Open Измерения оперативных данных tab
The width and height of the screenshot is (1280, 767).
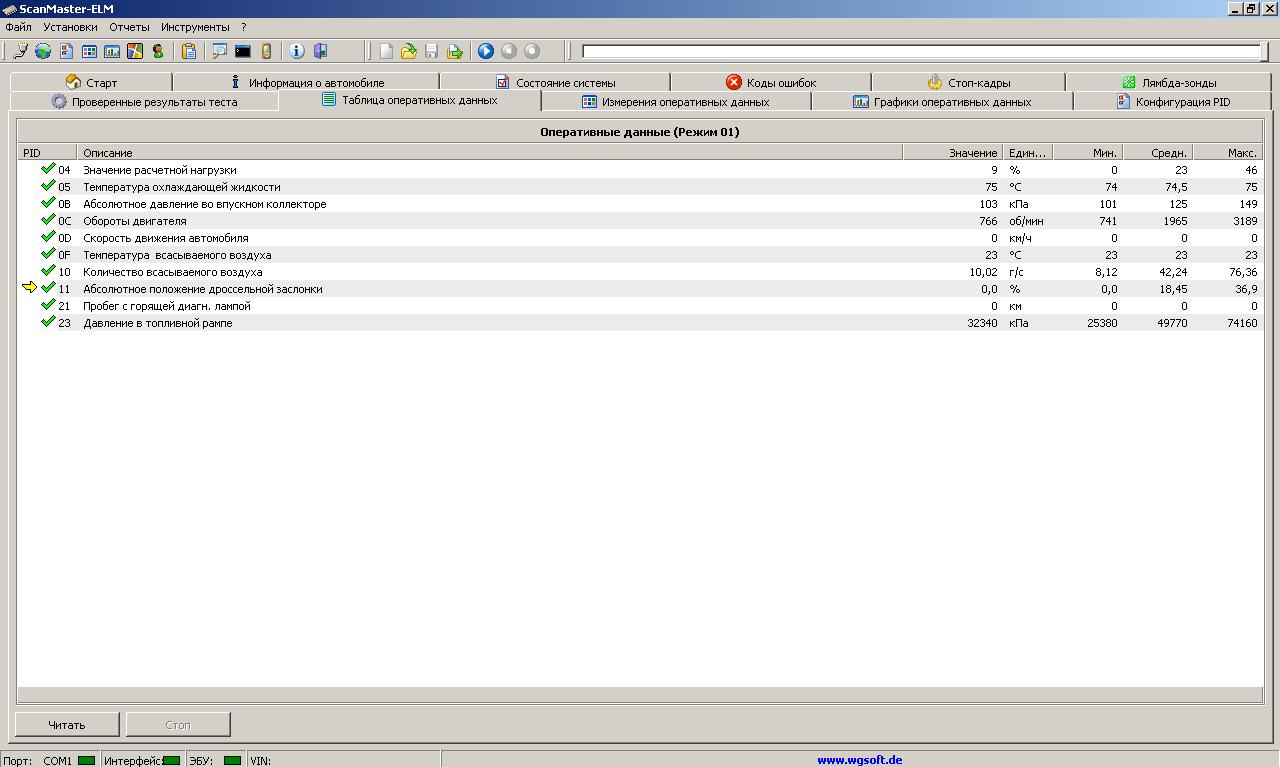[676, 102]
